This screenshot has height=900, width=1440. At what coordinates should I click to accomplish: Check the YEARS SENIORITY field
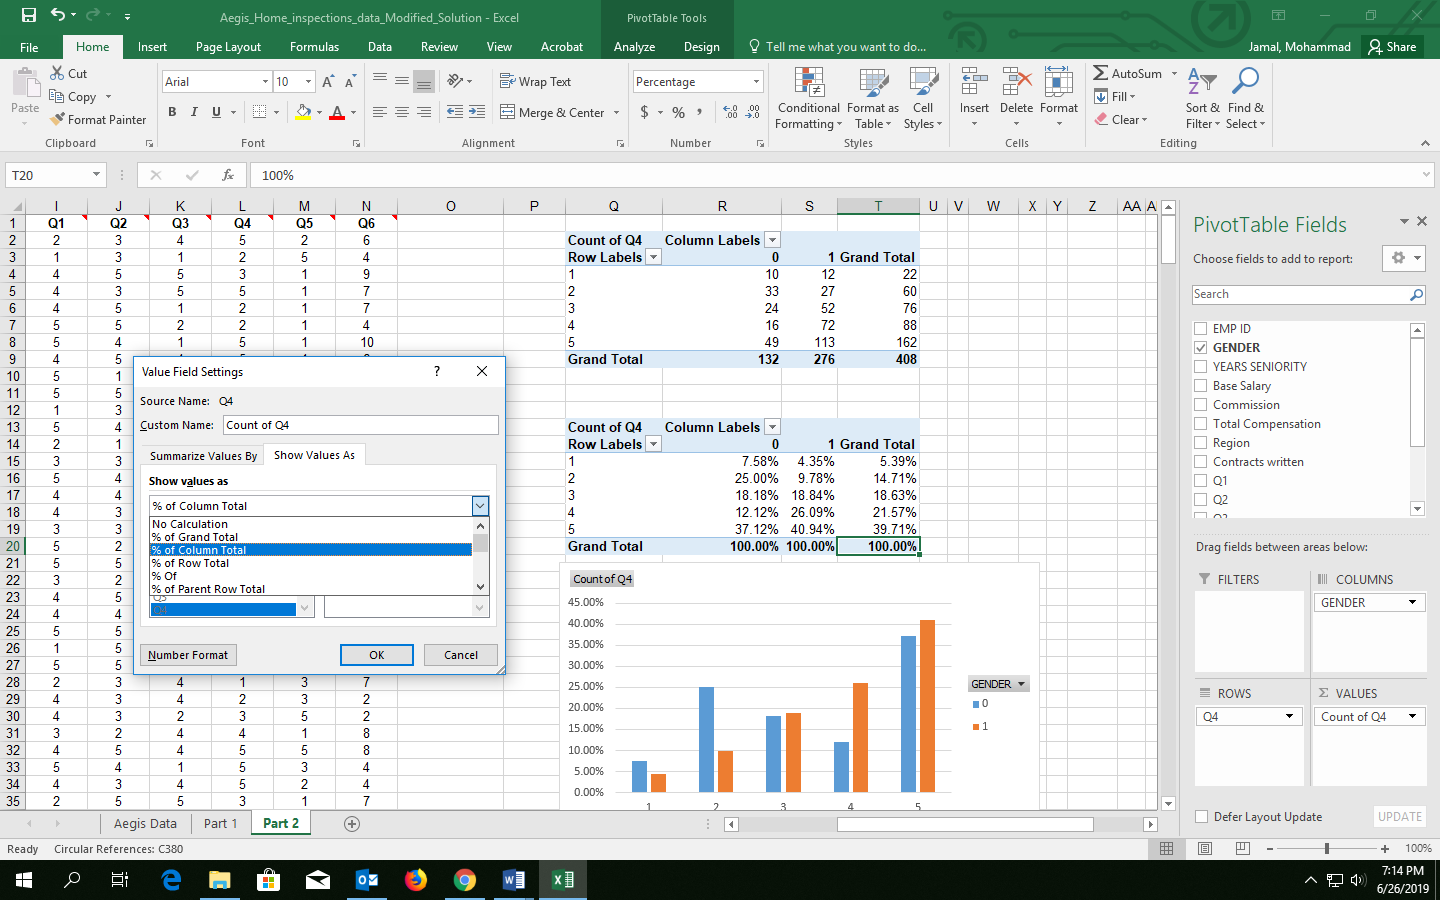(x=1200, y=366)
